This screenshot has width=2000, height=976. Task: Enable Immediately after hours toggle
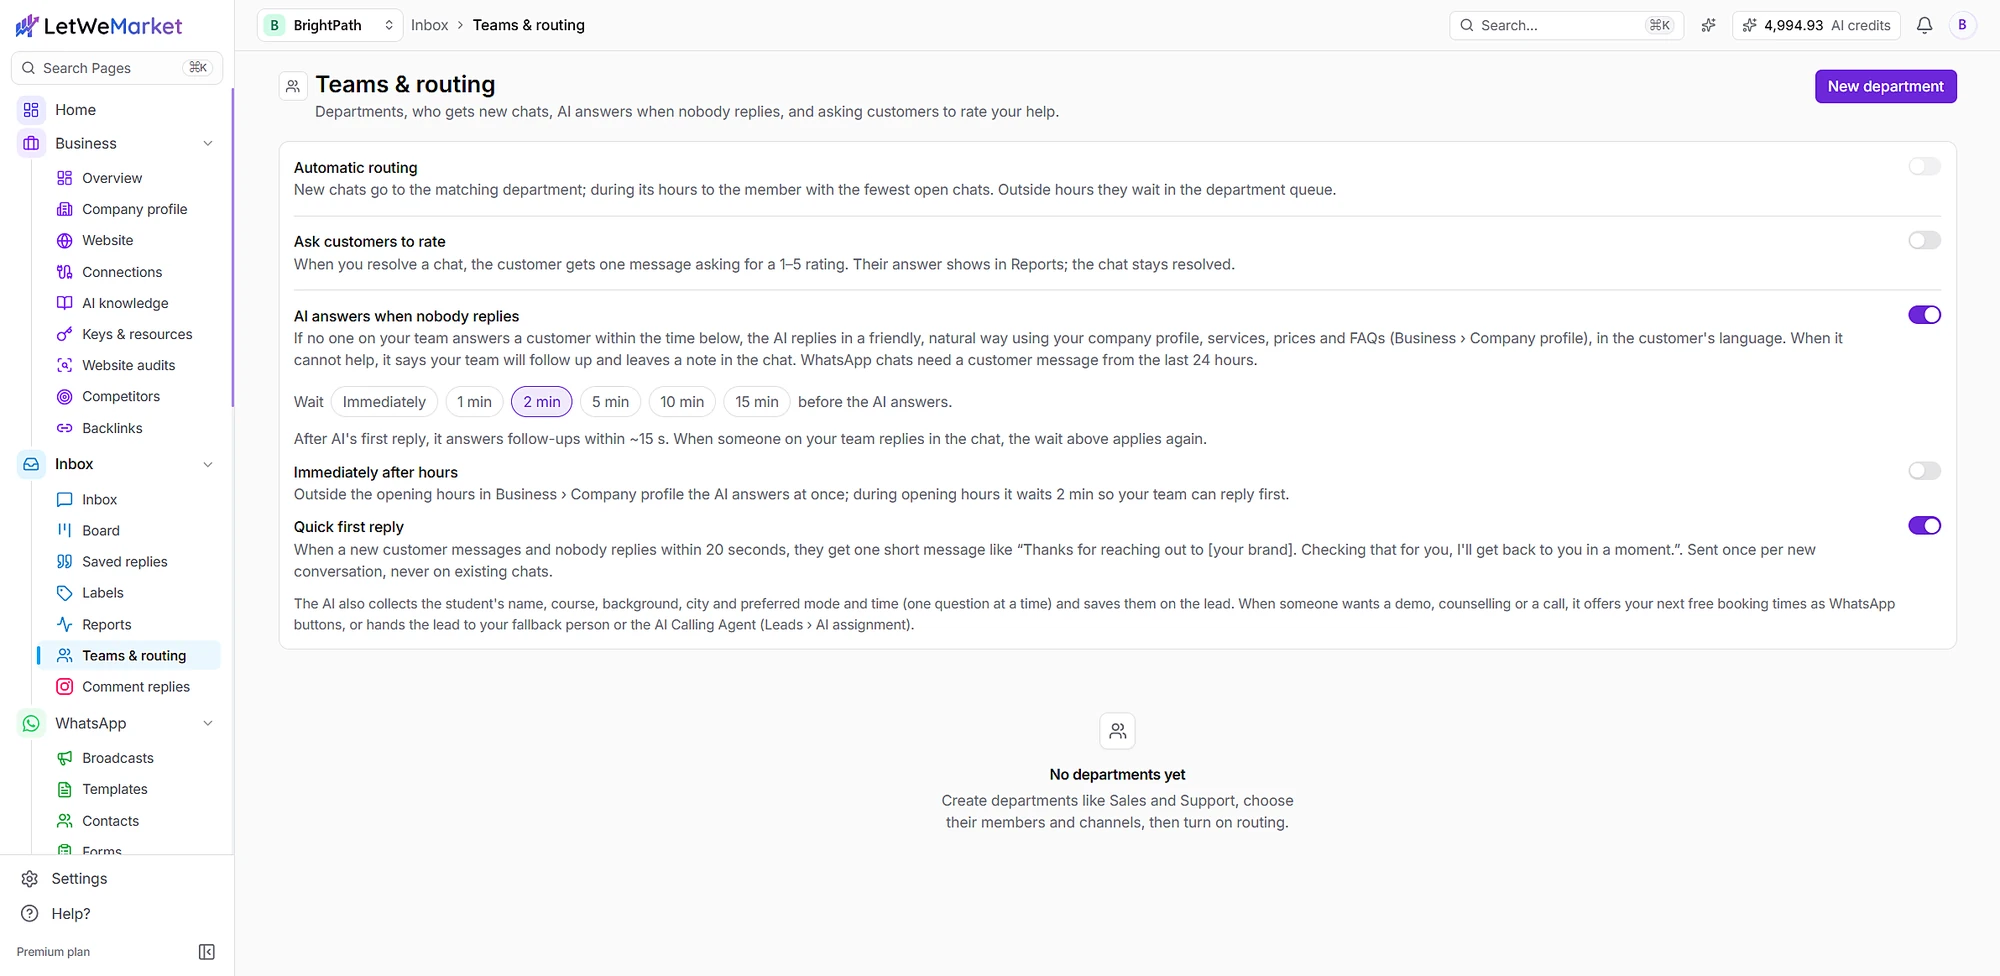click(x=1924, y=471)
